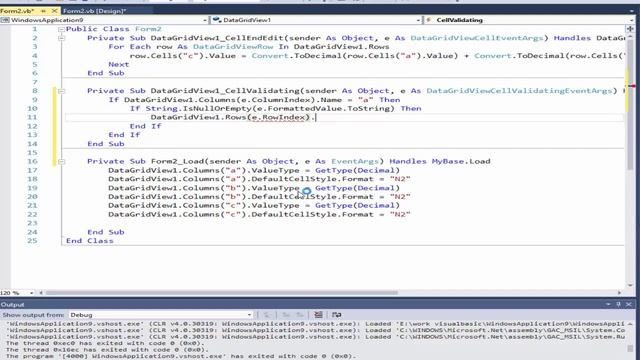
Task: Click underlined 'e.RowIndex' on line 11
Action: pyautogui.click(x=278, y=118)
